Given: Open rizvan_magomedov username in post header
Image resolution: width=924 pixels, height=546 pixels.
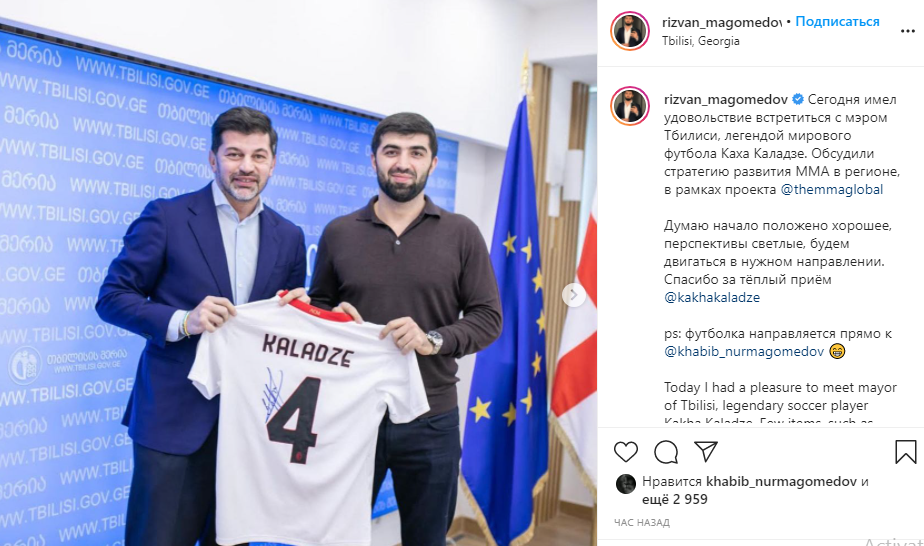Looking at the screenshot, I should [722, 22].
